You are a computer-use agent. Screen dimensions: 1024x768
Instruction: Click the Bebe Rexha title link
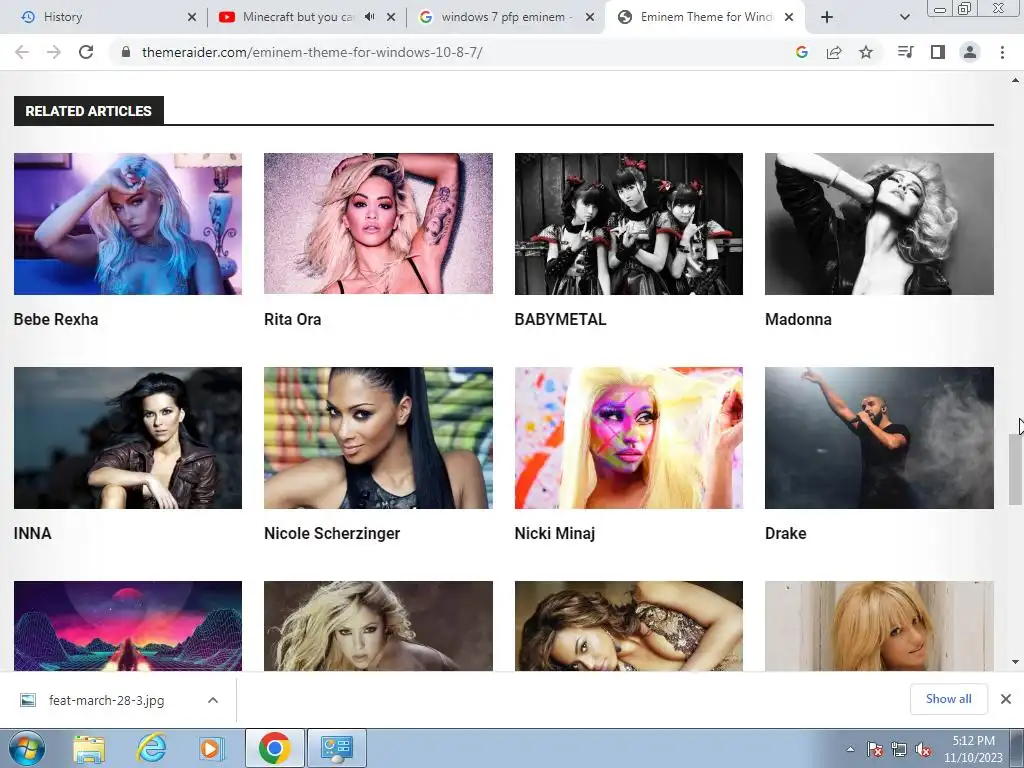(x=56, y=319)
